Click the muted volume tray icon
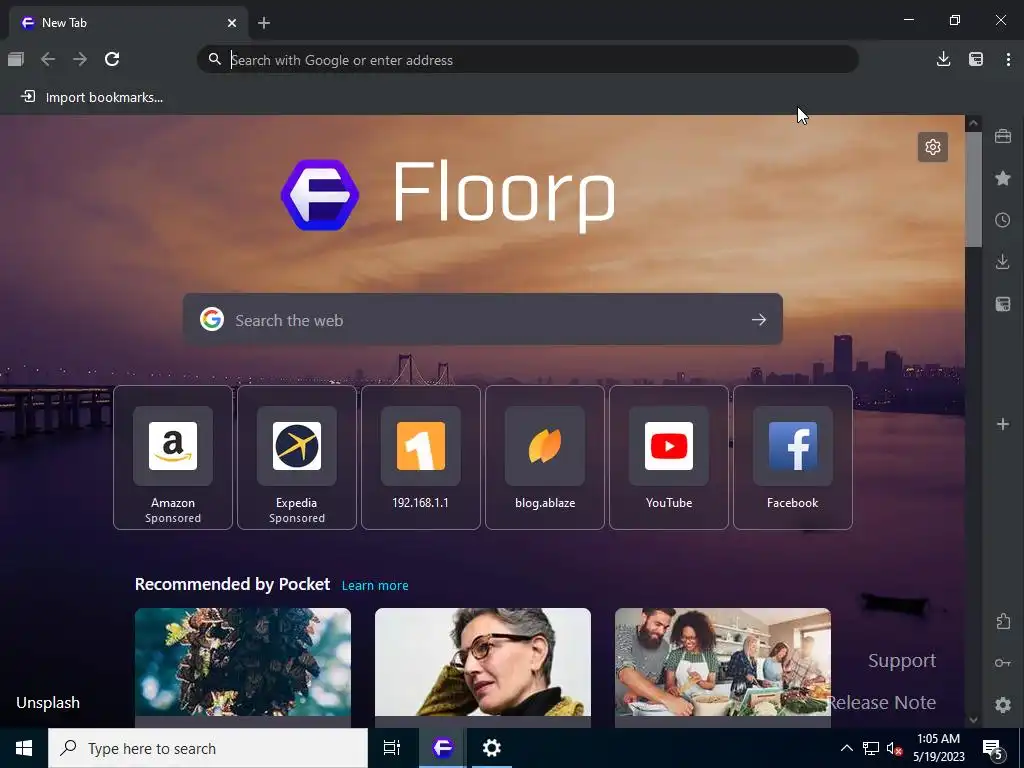This screenshot has width=1024, height=768. 895,748
